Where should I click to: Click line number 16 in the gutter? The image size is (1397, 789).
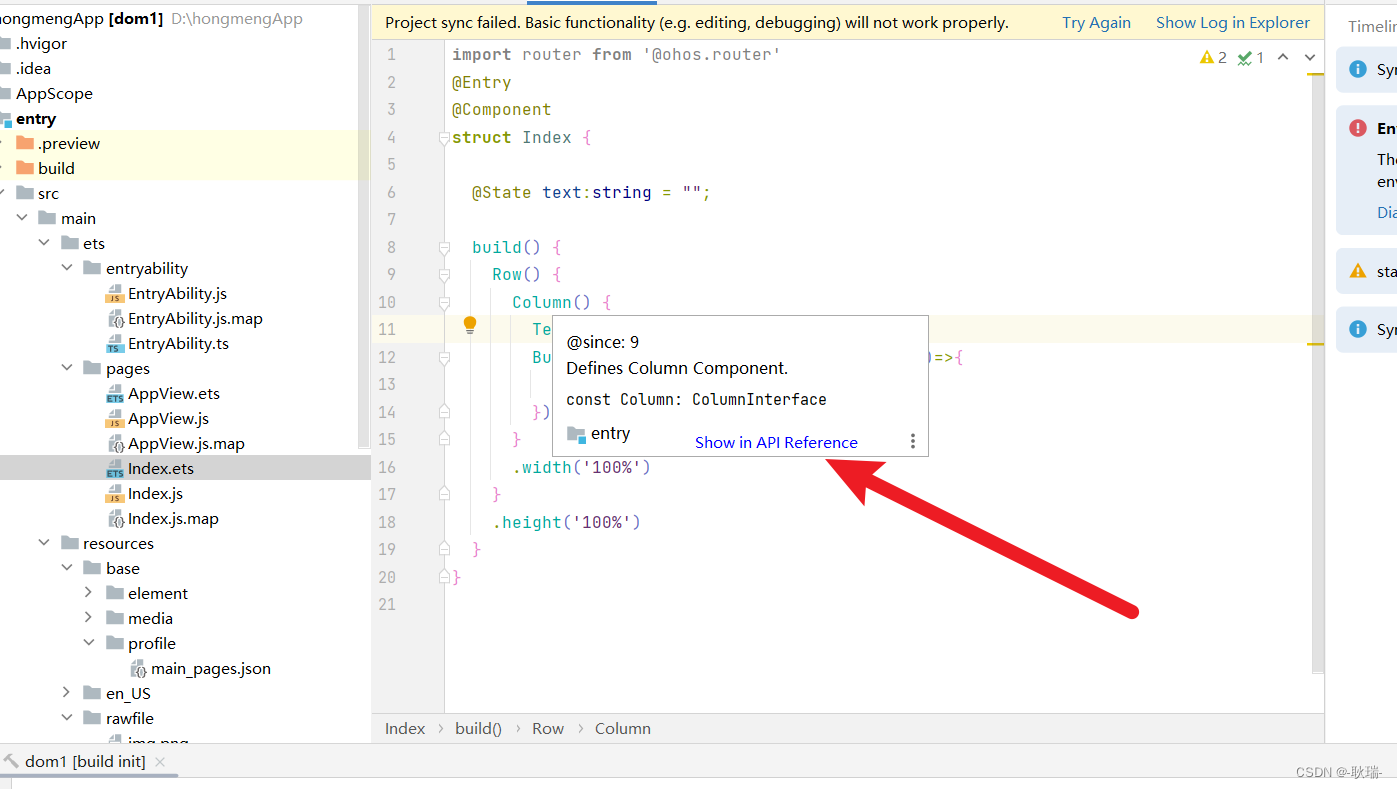(387, 467)
